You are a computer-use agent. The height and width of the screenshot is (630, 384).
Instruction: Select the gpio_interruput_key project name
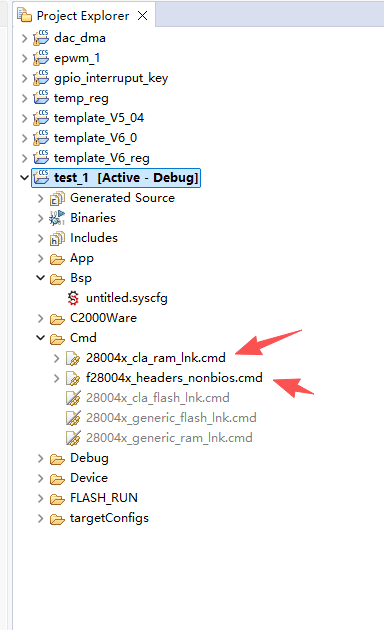point(111,78)
